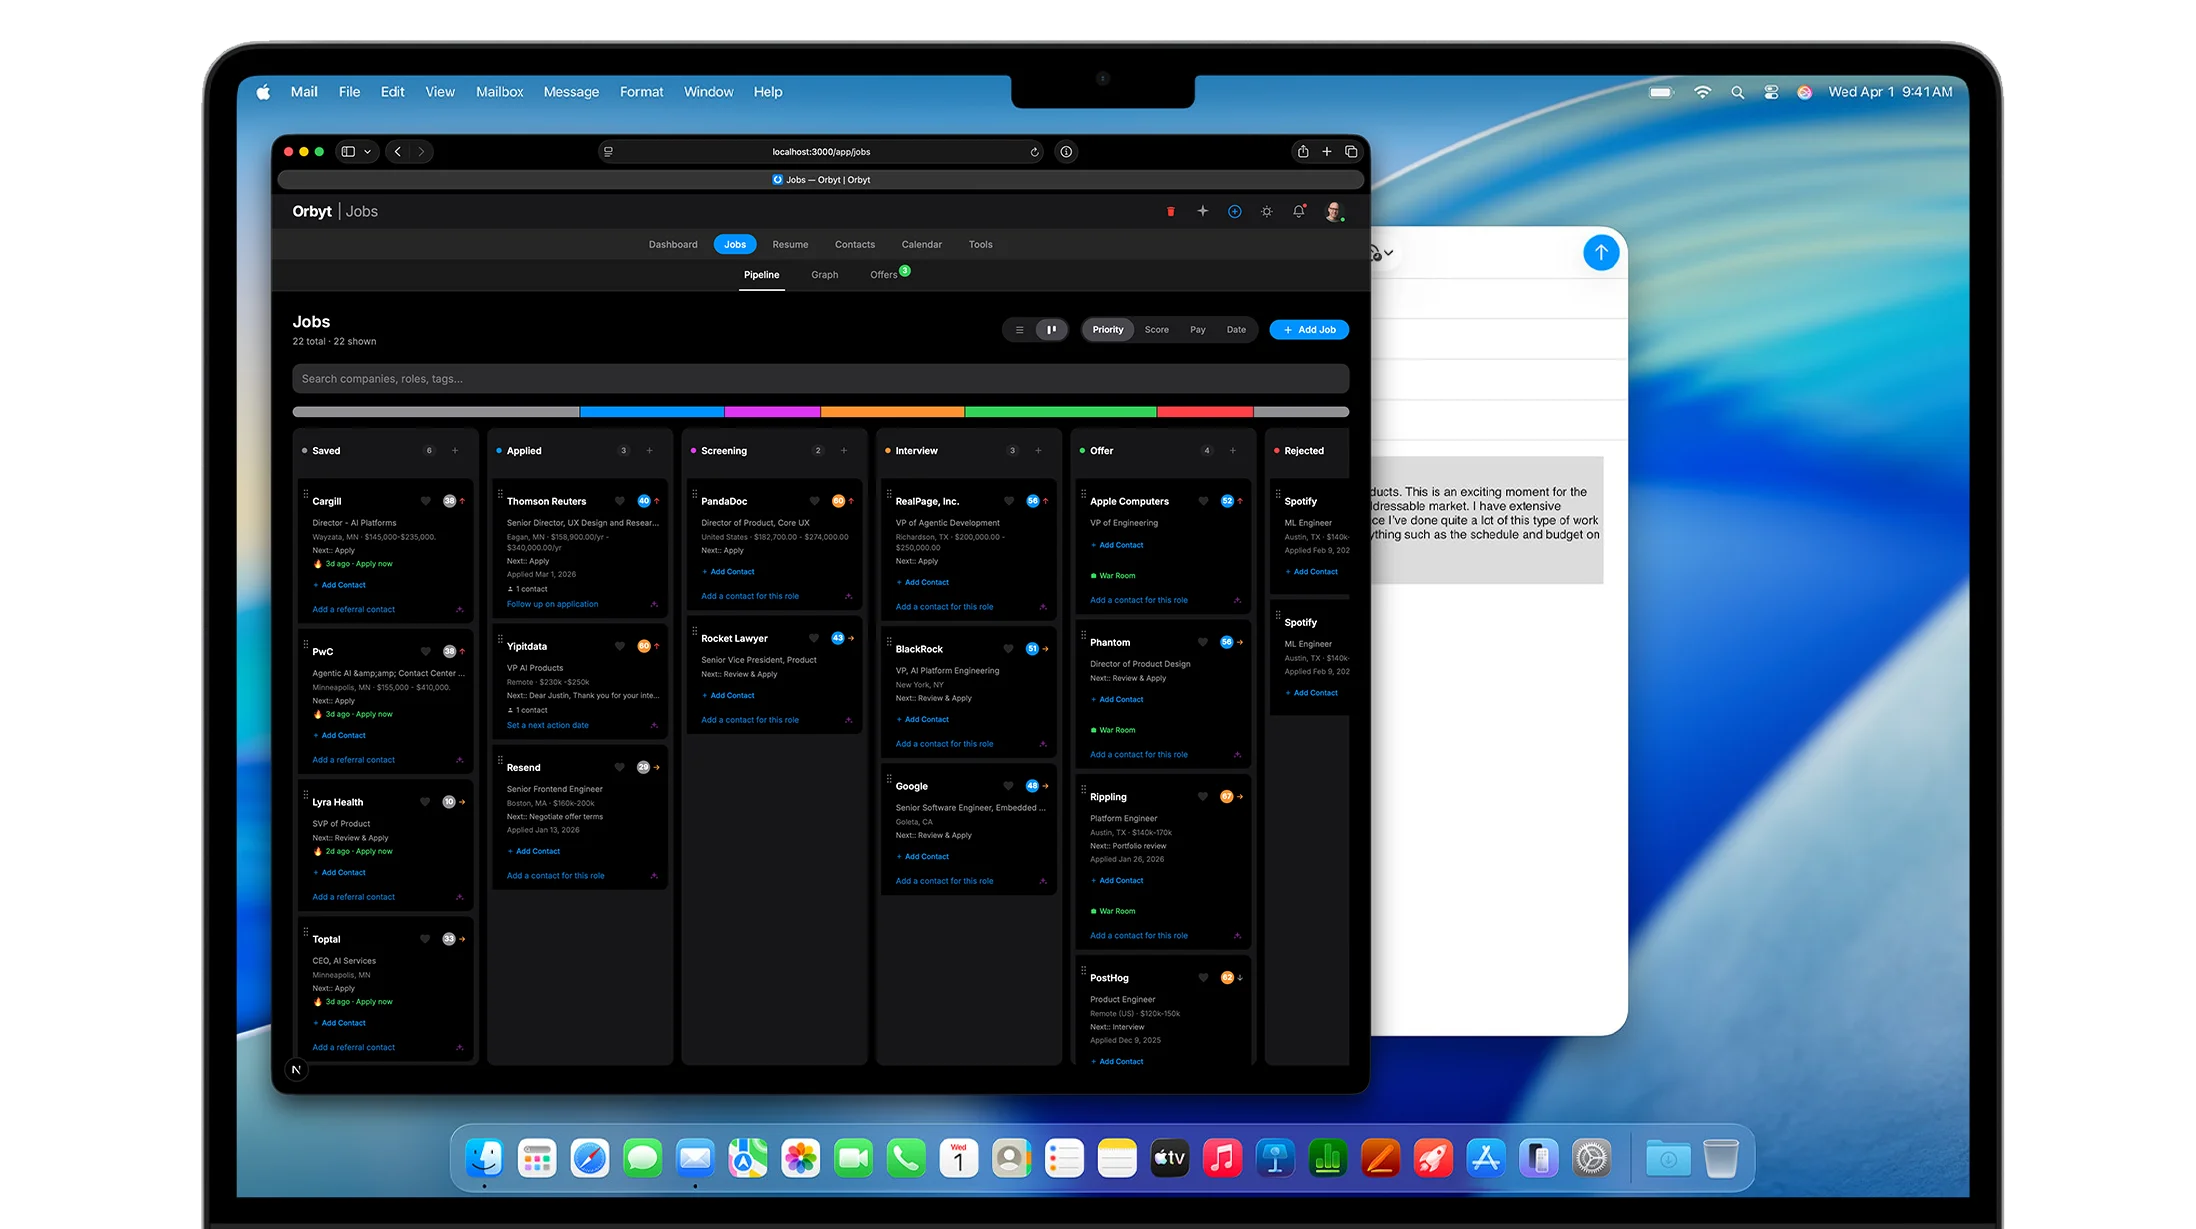The width and height of the screenshot is (2196, 1229).
Task: Open the delete/trash icon in the Orbyt header
Action: point(1171,212)
